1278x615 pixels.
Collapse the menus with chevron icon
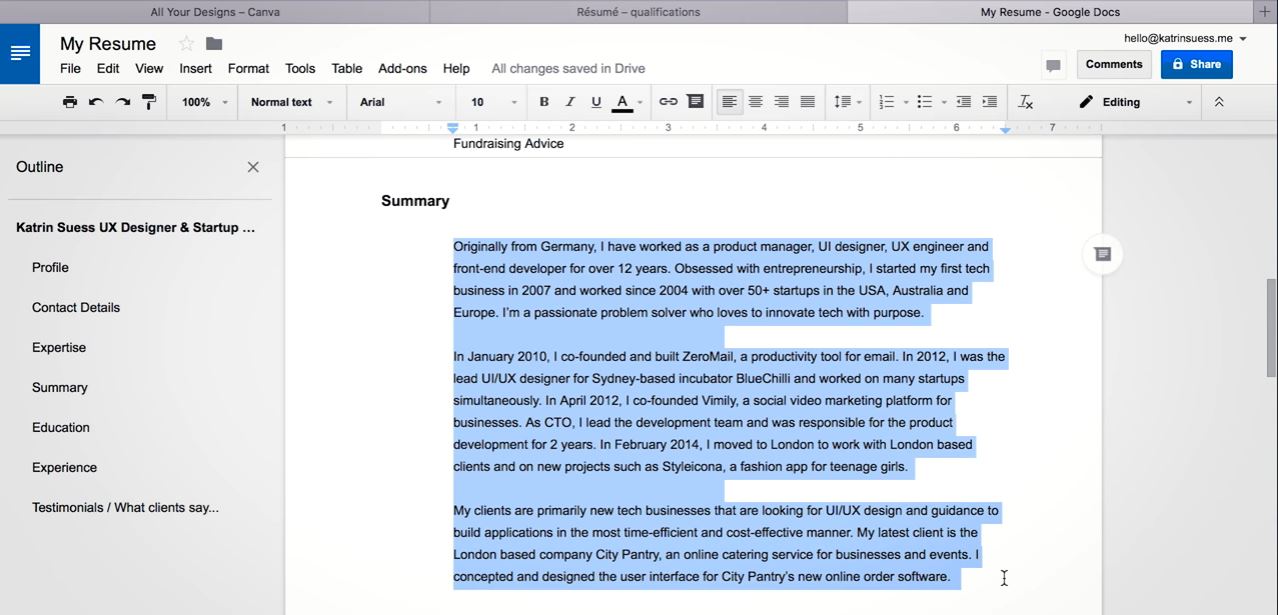click(1219, 102)
